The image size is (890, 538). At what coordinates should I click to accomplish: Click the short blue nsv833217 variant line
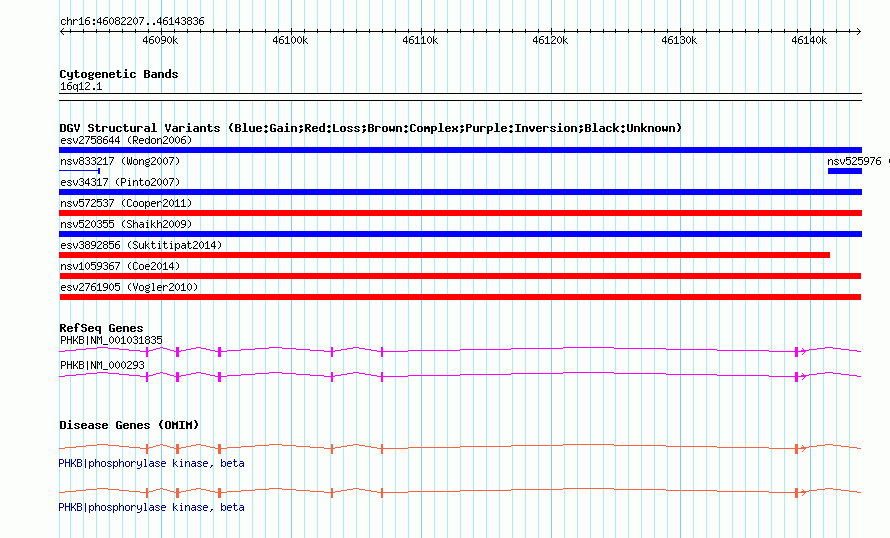tap(80, 171)
